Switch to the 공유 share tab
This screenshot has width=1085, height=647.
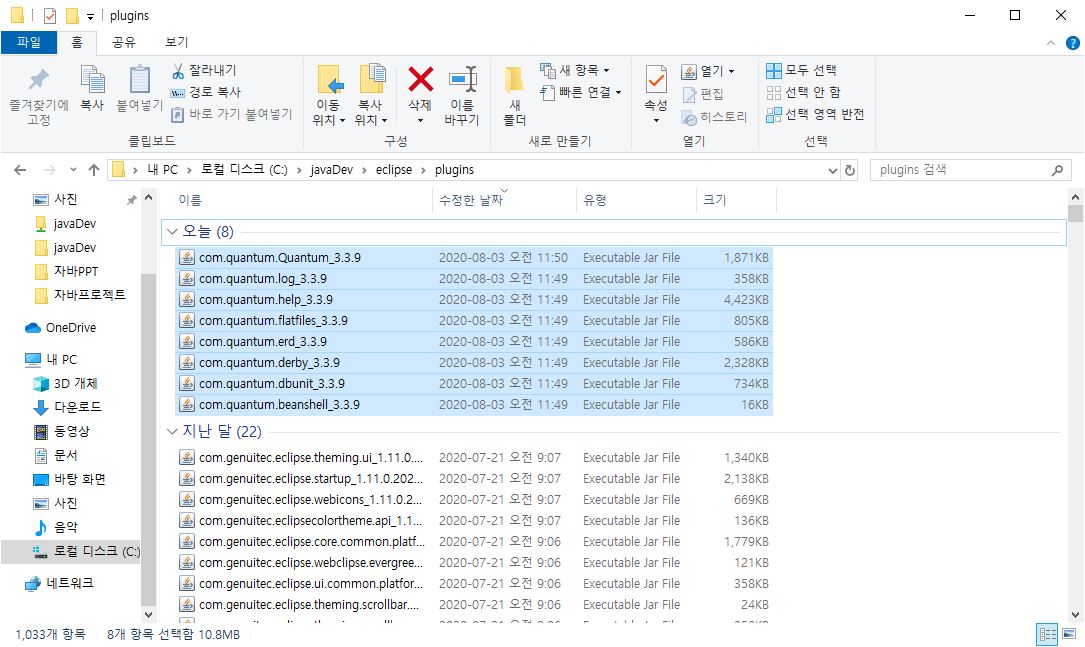tap(124, 42)
